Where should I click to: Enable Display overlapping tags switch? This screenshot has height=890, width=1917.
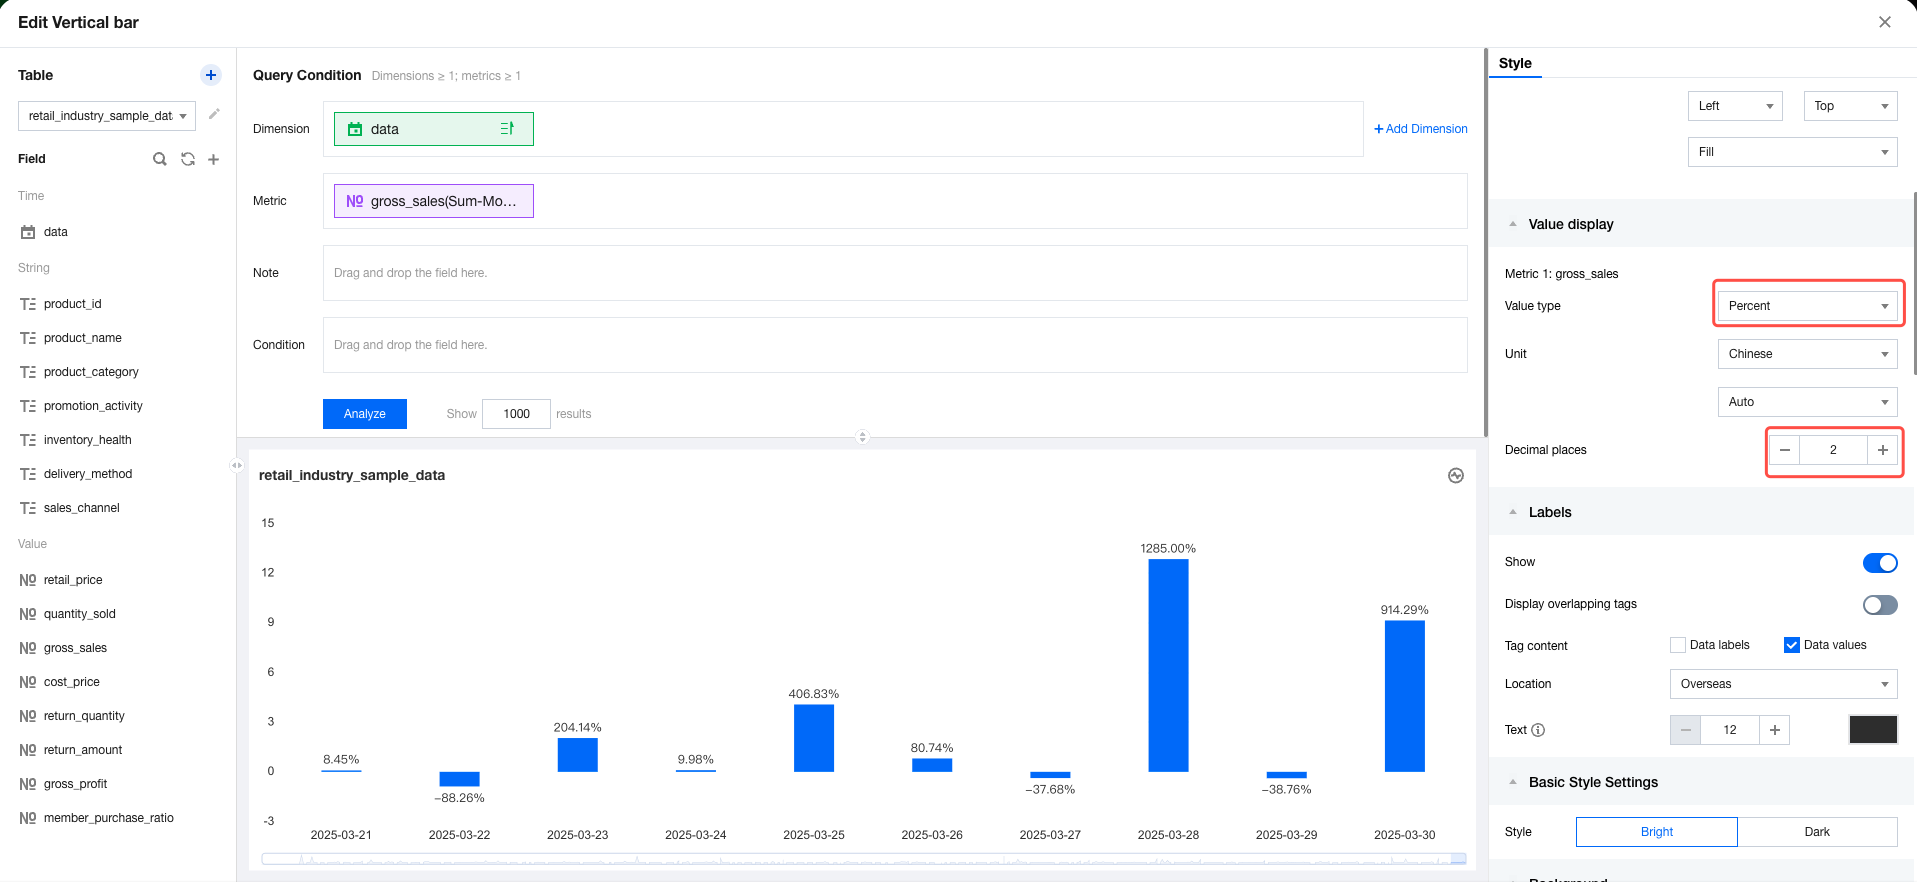pyautogui.click(x=1880, y=605)
